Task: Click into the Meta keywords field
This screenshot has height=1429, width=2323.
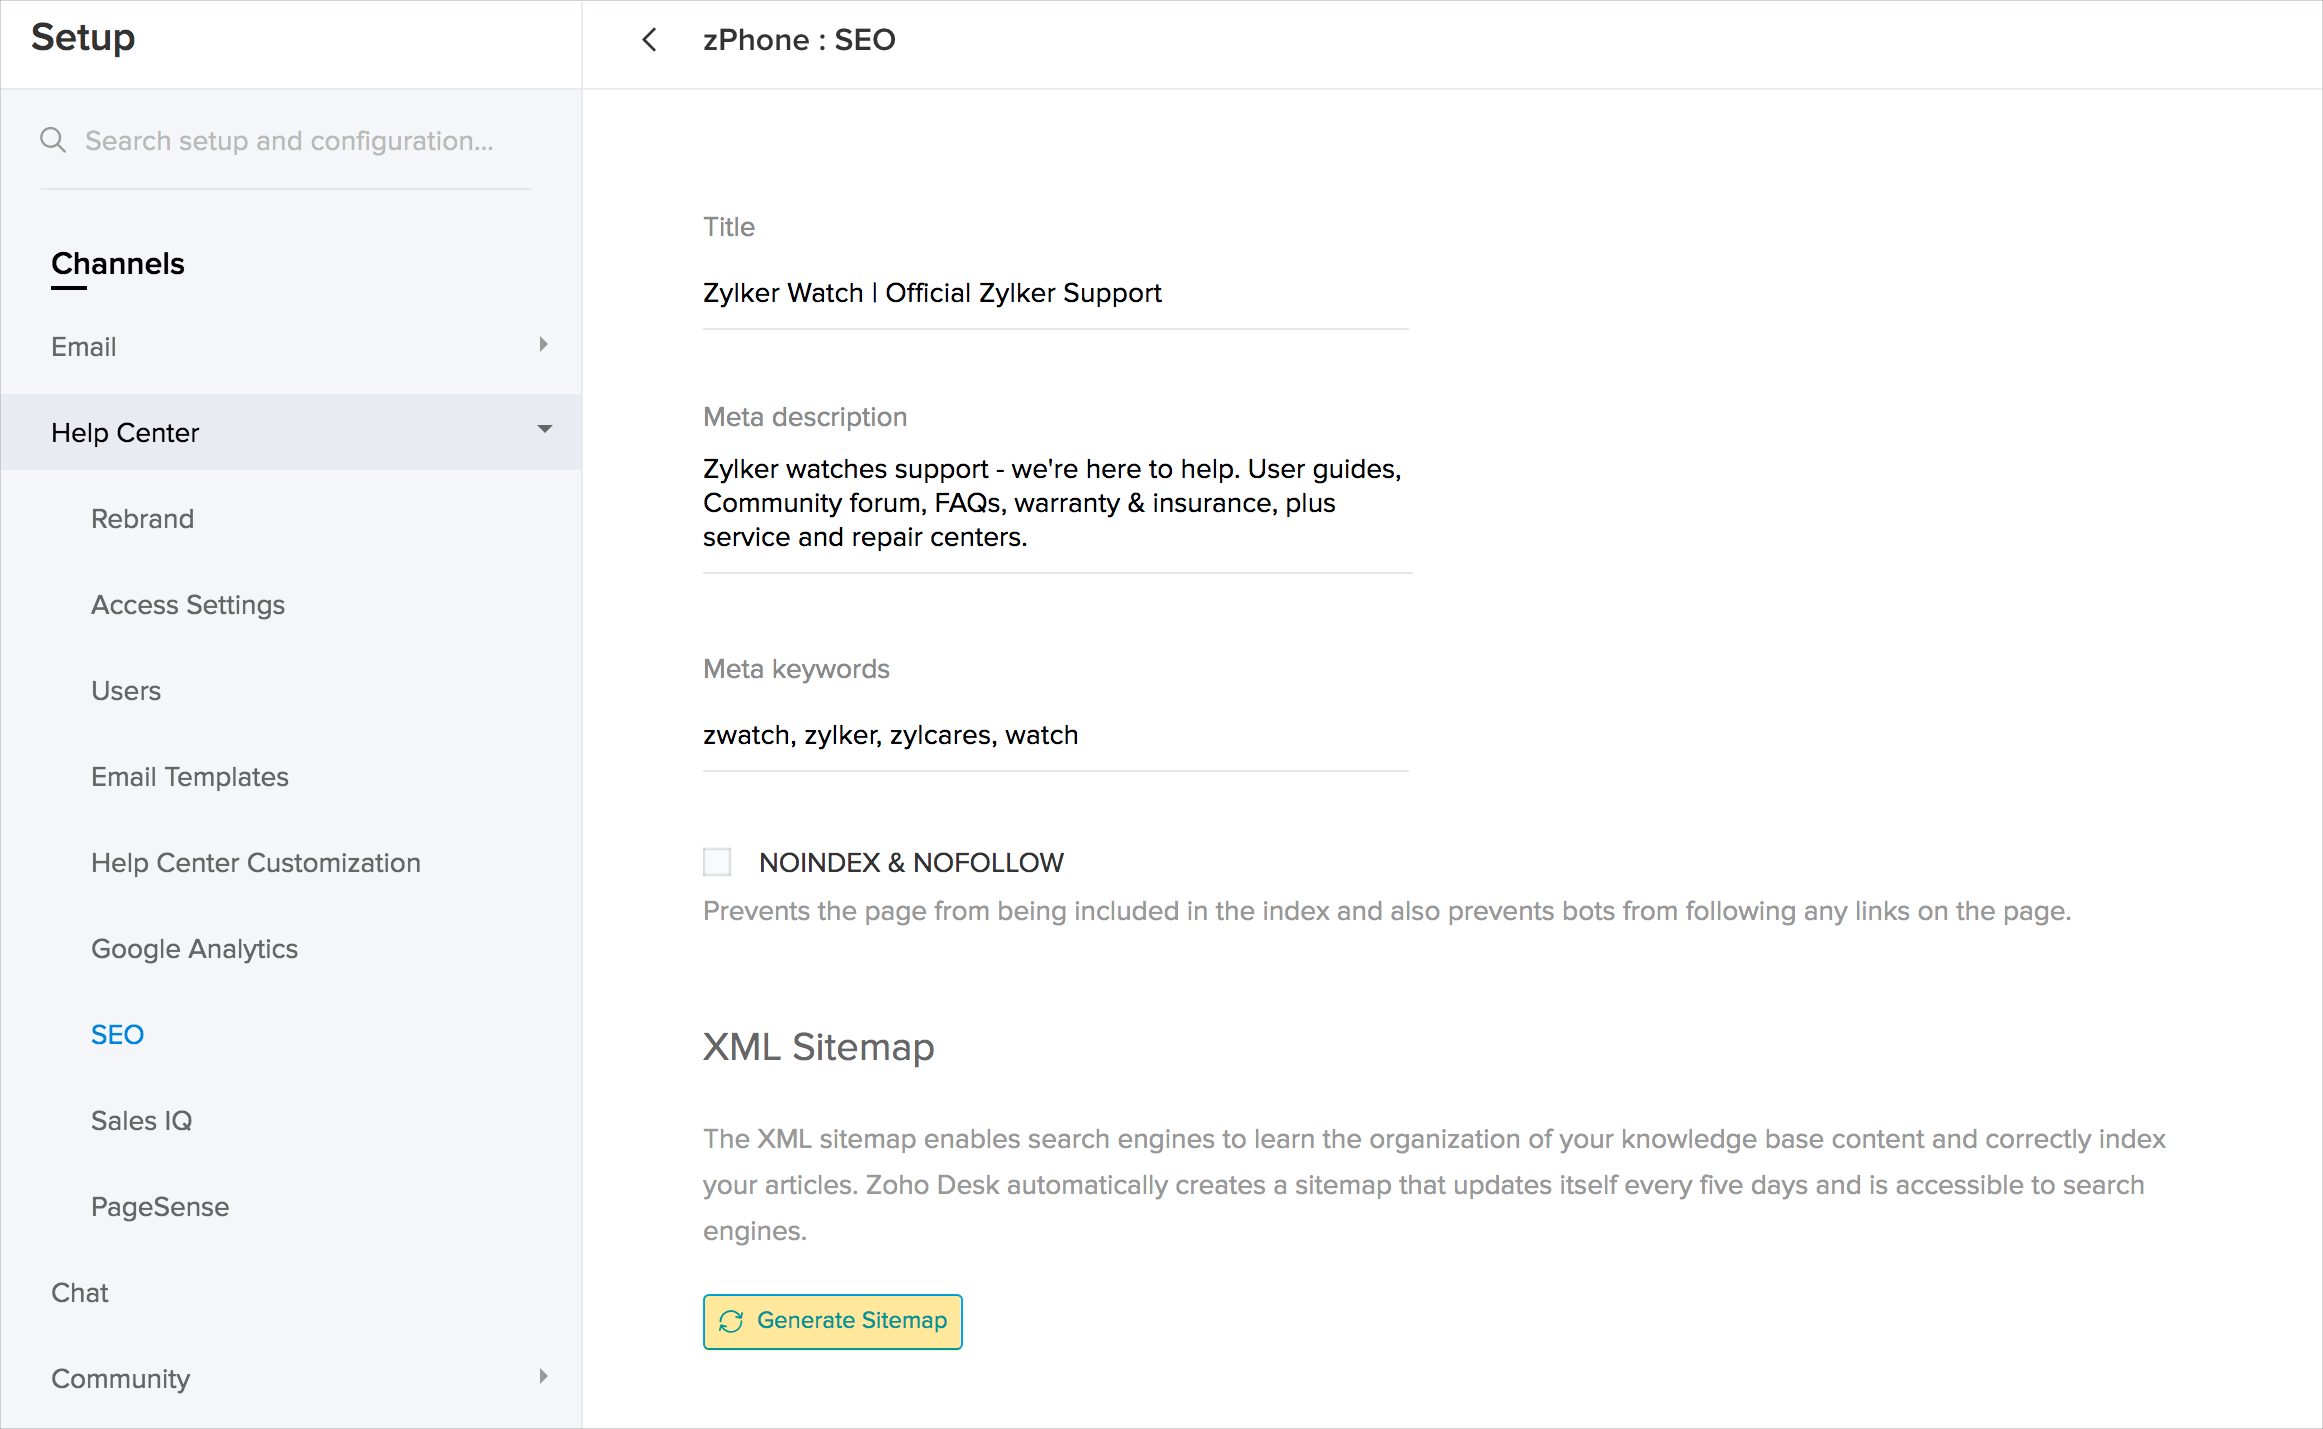Action: click(x=1055, y=736)
